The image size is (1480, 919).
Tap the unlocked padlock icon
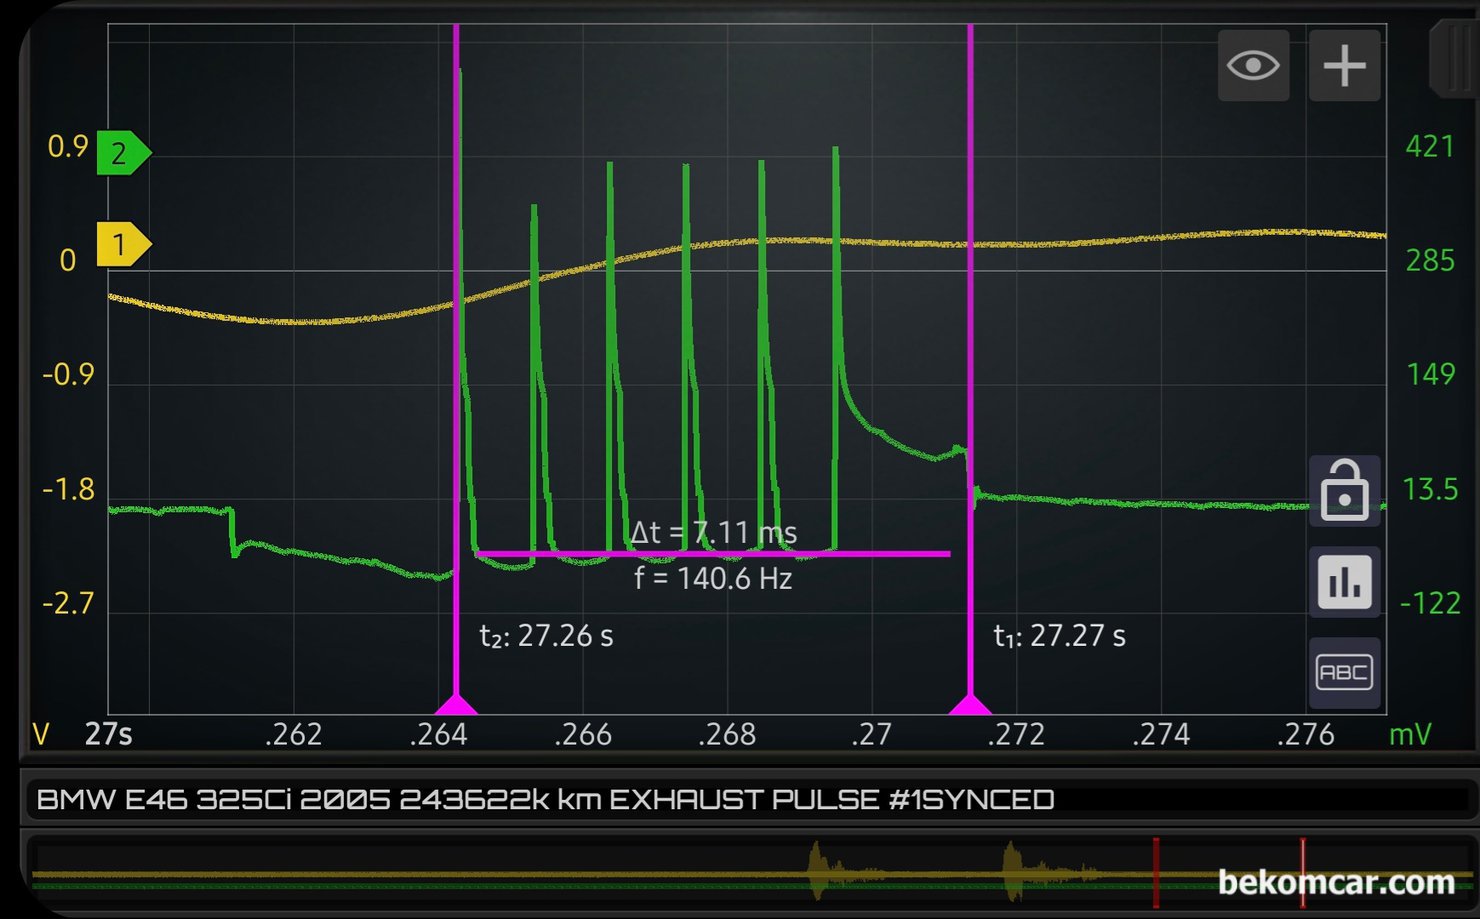tap(1344, 491)
